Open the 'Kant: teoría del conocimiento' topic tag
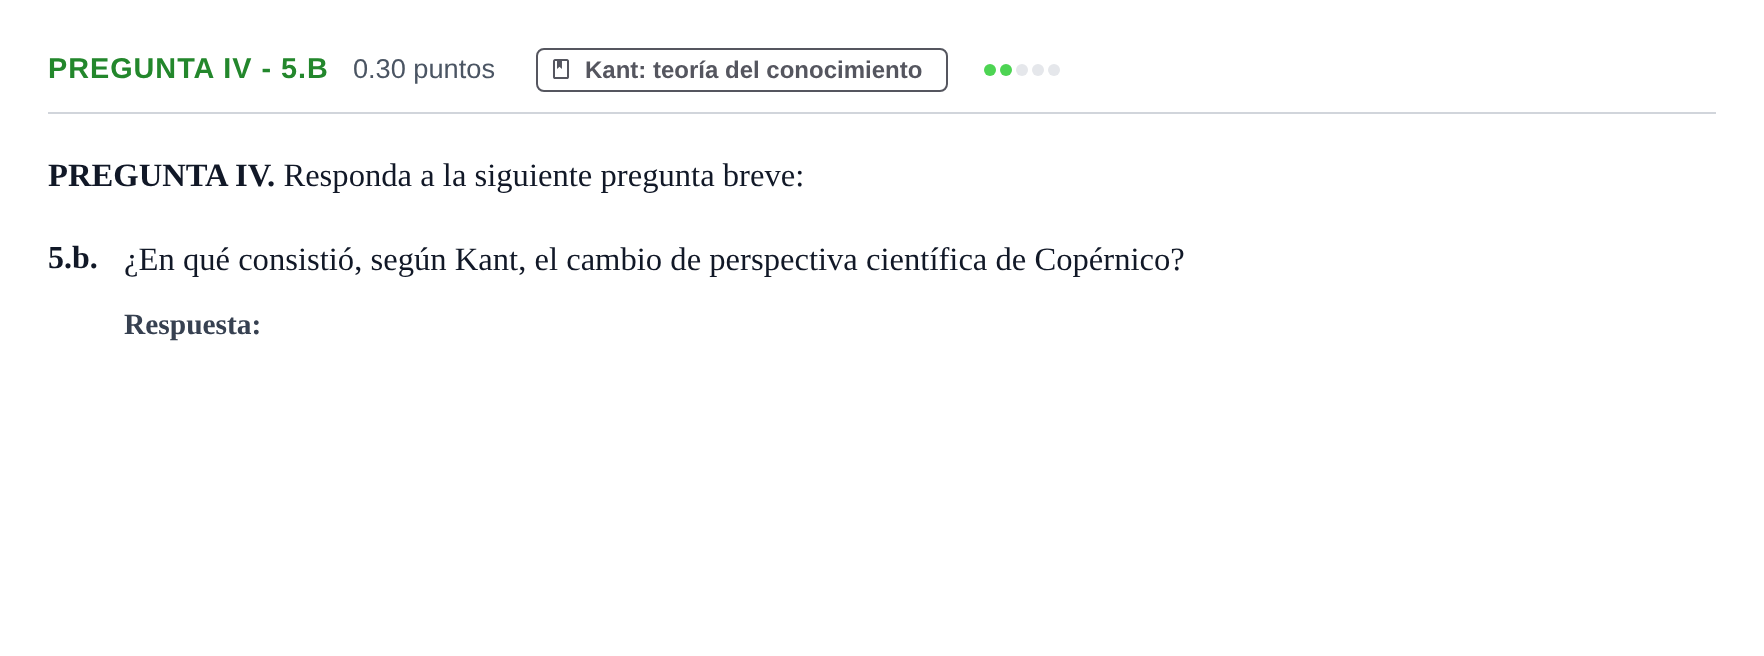 click(742, 70)
